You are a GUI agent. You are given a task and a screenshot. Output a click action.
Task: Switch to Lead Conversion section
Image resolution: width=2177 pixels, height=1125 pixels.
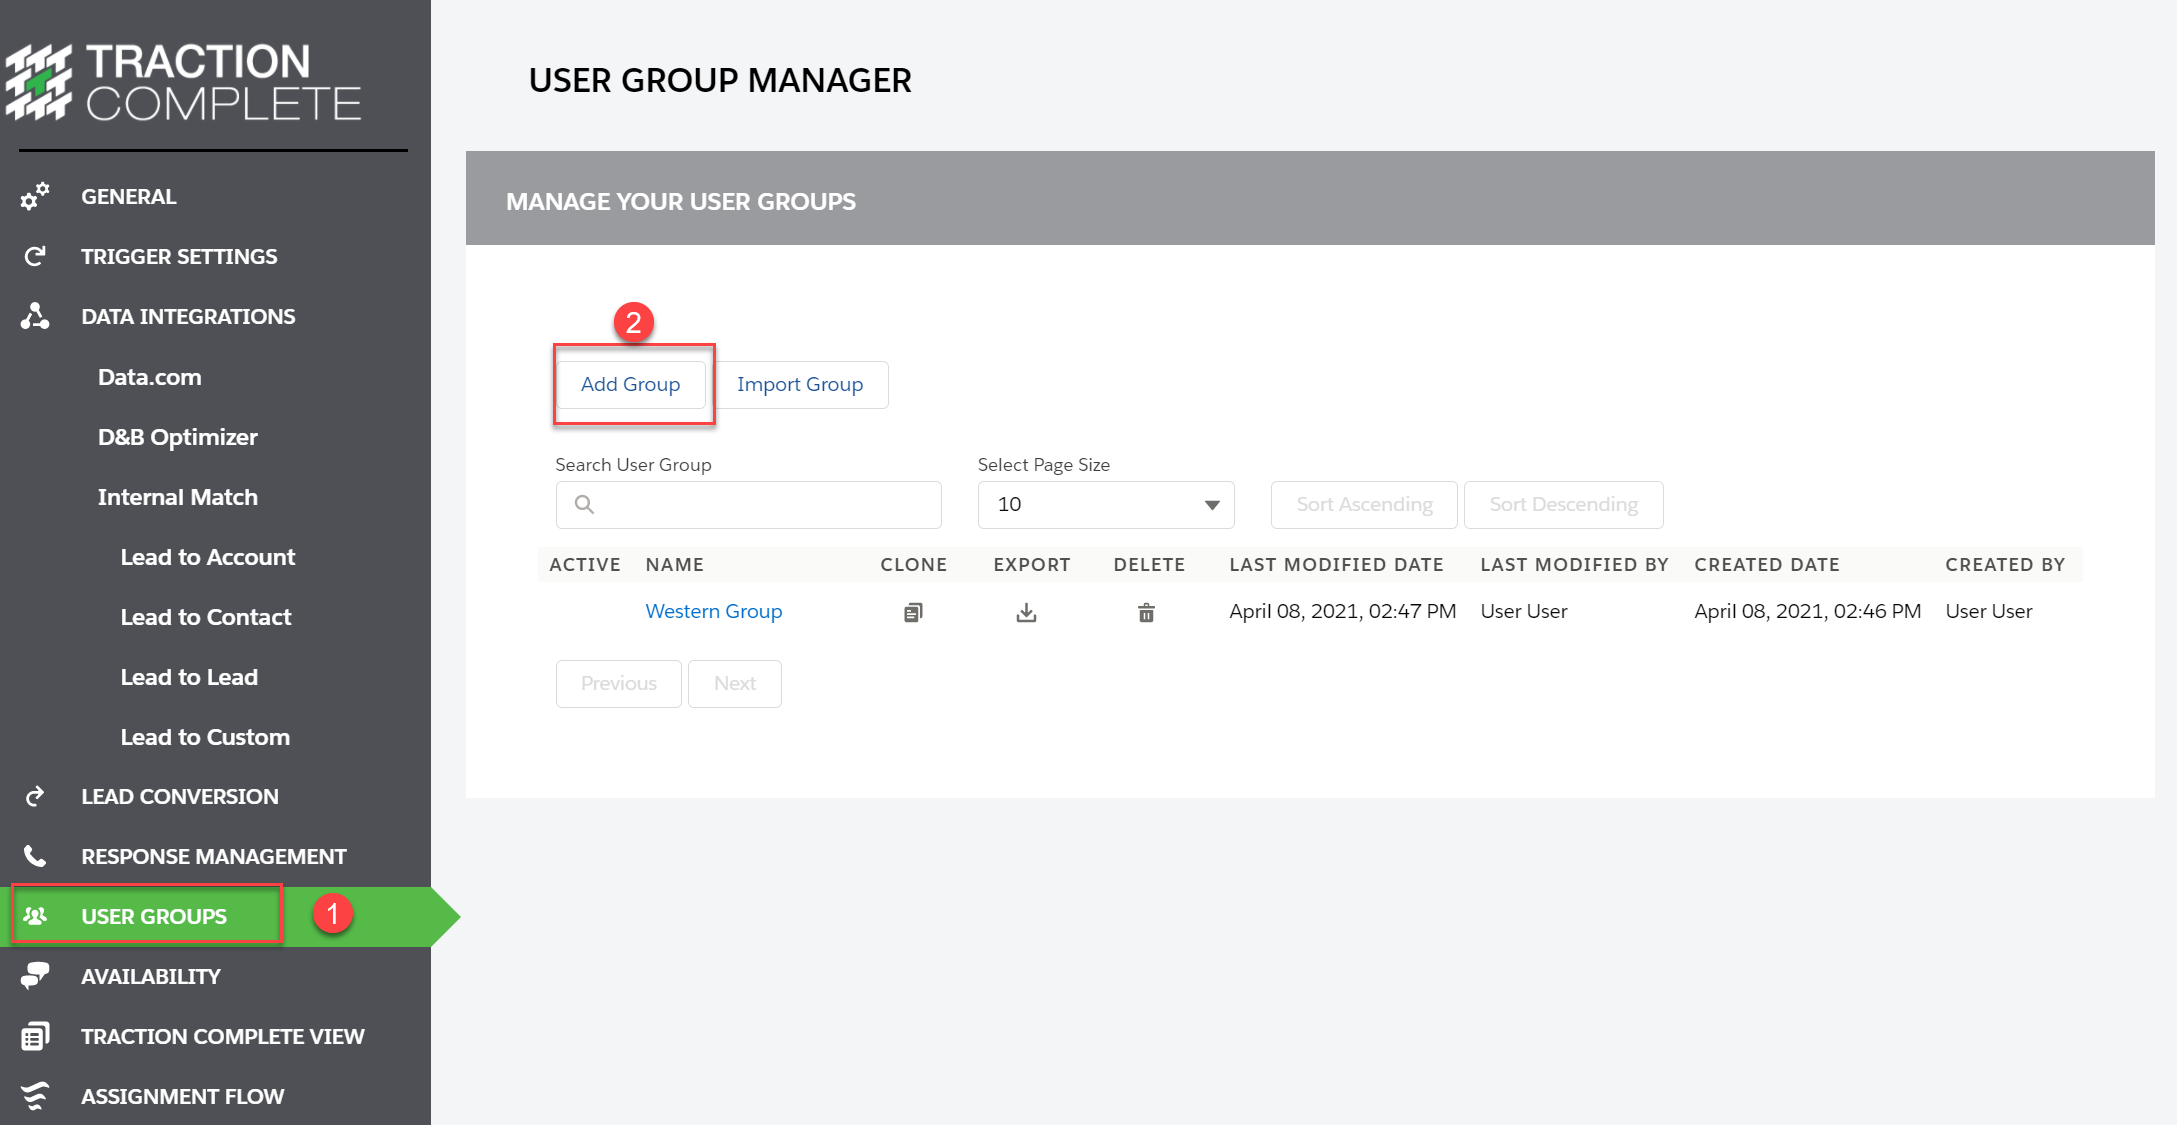coord(179,796)
